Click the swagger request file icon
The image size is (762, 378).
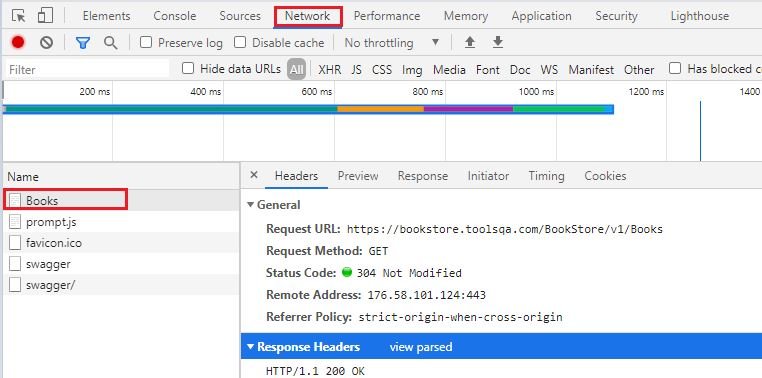click(x=16, y=264)
